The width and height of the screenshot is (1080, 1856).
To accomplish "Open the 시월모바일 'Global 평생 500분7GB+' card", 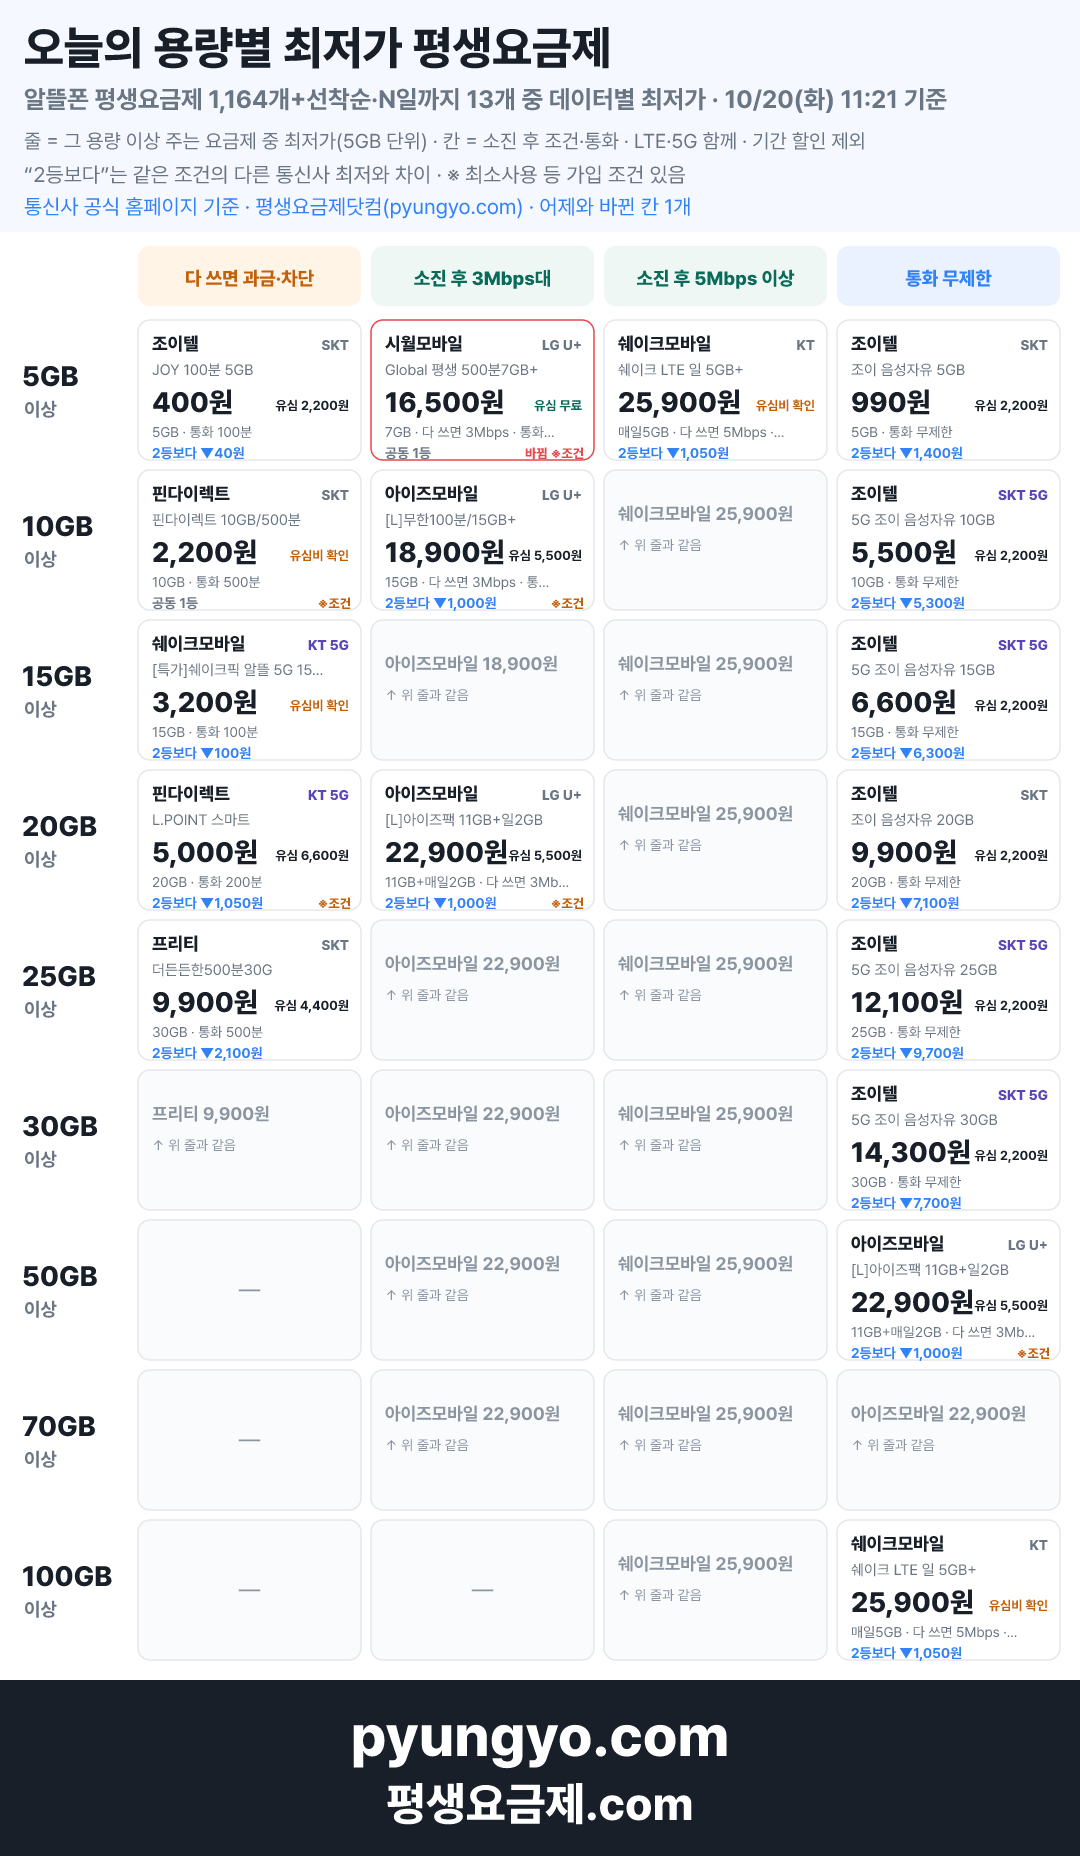I will (482, 390).
